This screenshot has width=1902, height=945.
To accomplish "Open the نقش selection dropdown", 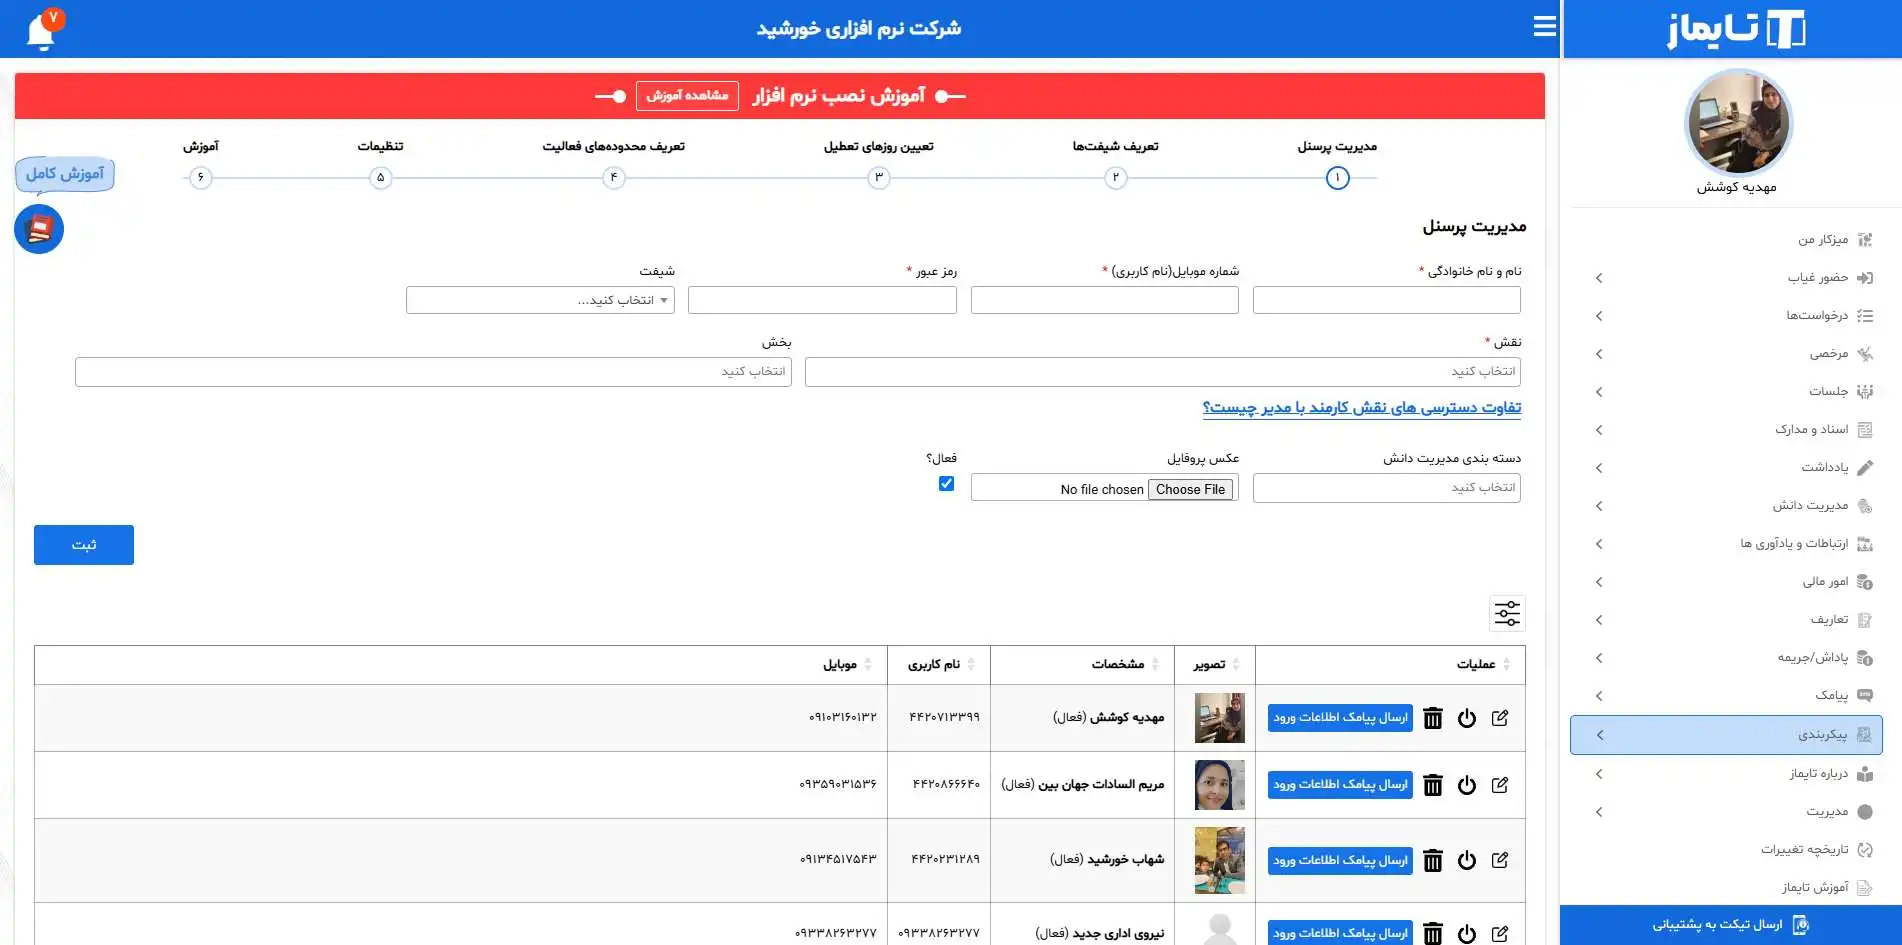I will coord(1162,372).
